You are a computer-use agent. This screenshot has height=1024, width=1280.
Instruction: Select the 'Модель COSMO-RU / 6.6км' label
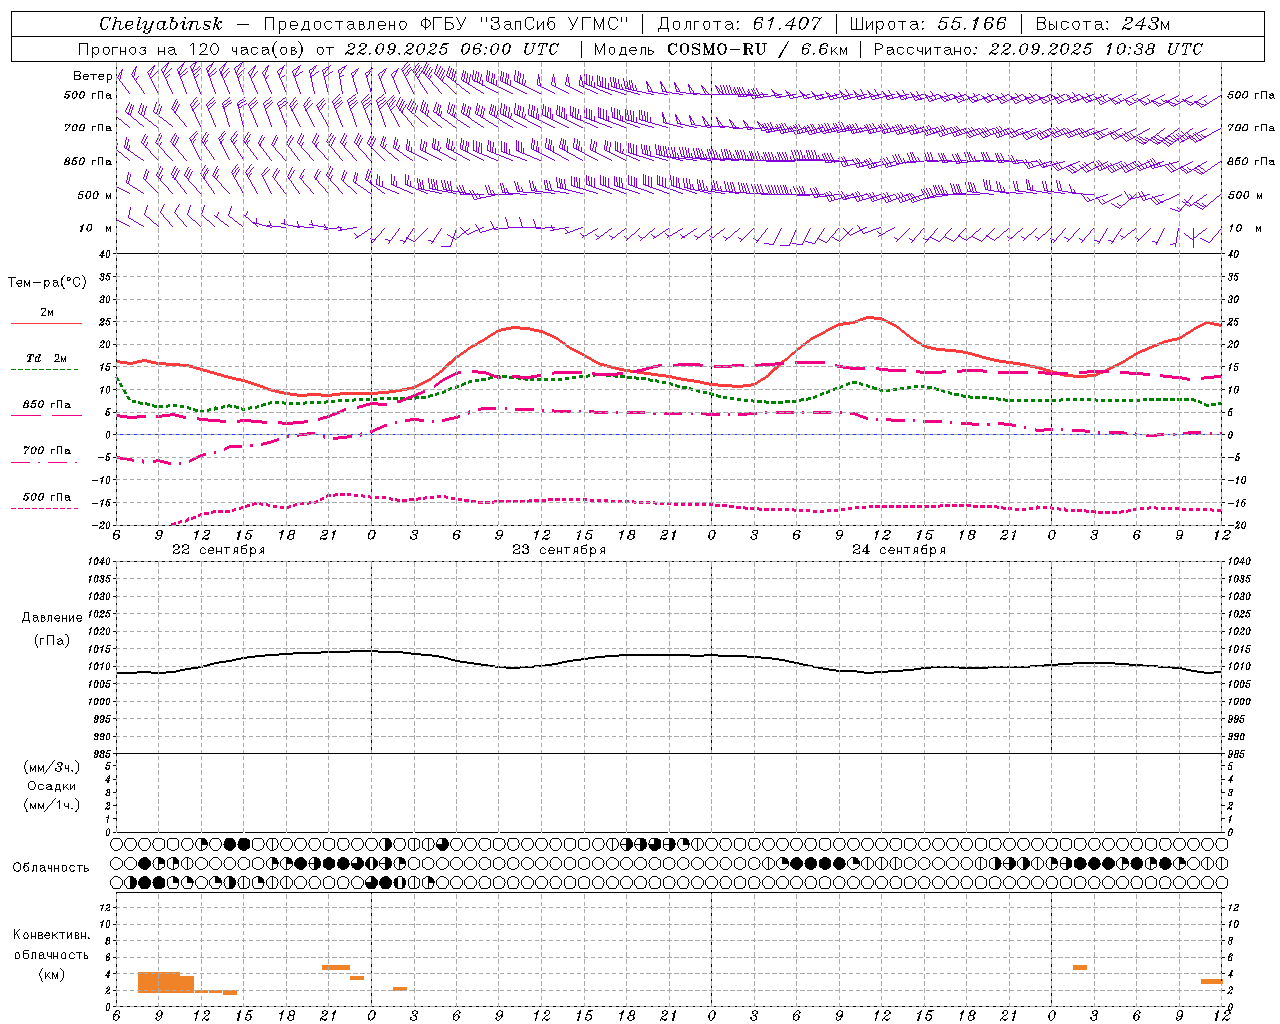point(721,49)
